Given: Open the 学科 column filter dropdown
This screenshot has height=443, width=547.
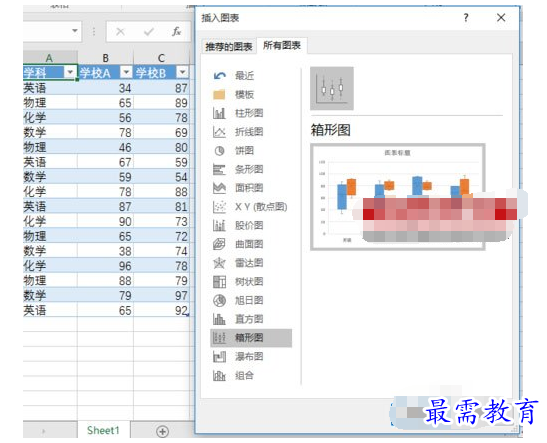Looking at the screenshot, I should (70, 72).
